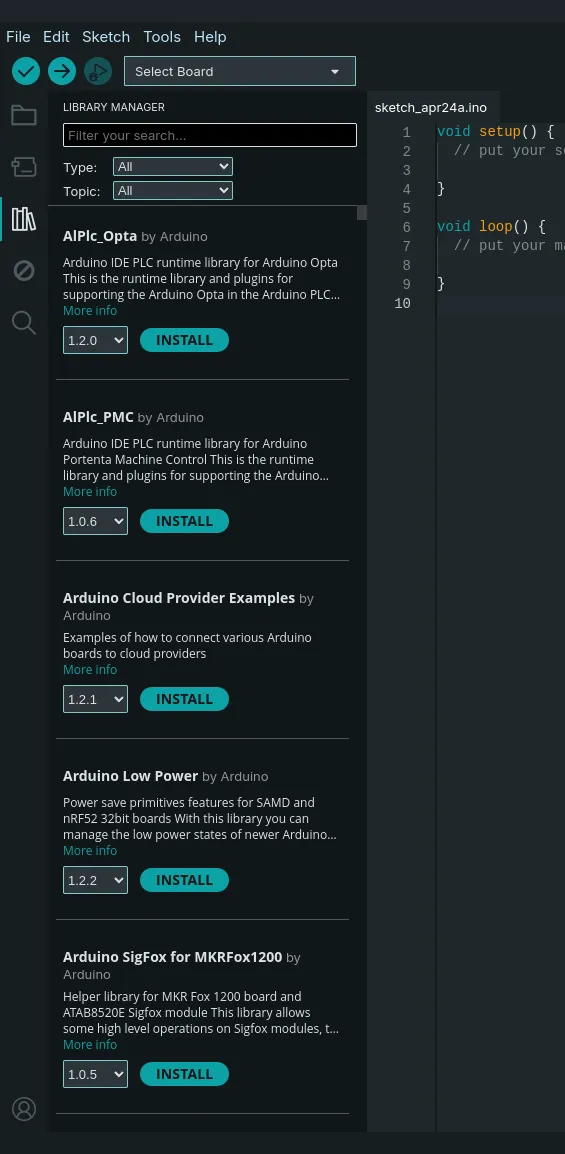
Task: Open the Search magnifier sidebar icon
Action: pyautogui.click(x=24, y=322)
